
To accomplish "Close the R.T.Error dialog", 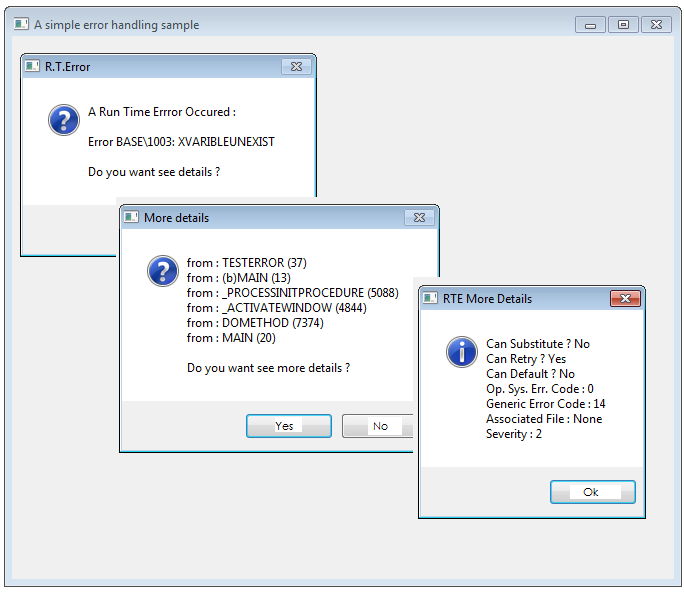I will (x=296, y=66).
